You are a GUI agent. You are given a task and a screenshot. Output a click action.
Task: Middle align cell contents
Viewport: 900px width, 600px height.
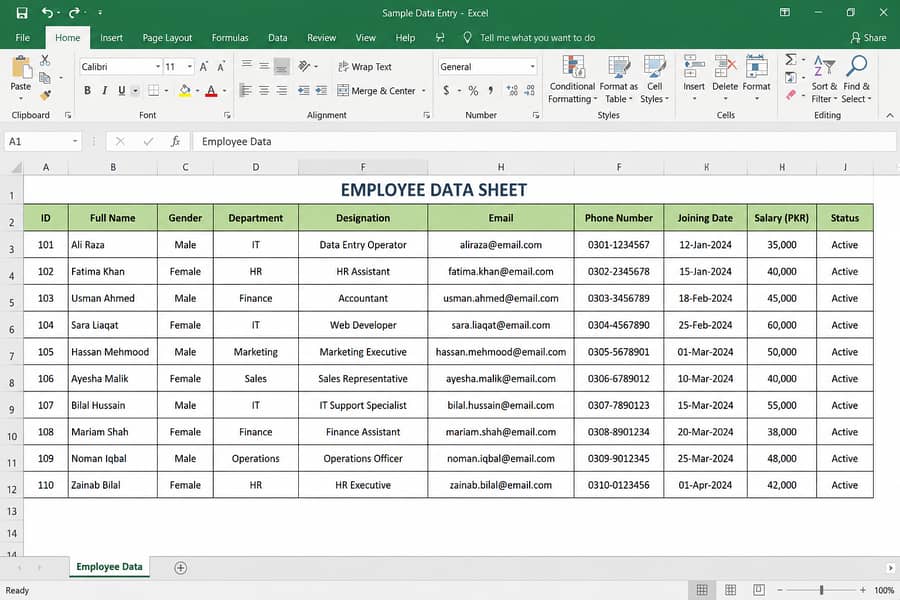pos(264,65)
